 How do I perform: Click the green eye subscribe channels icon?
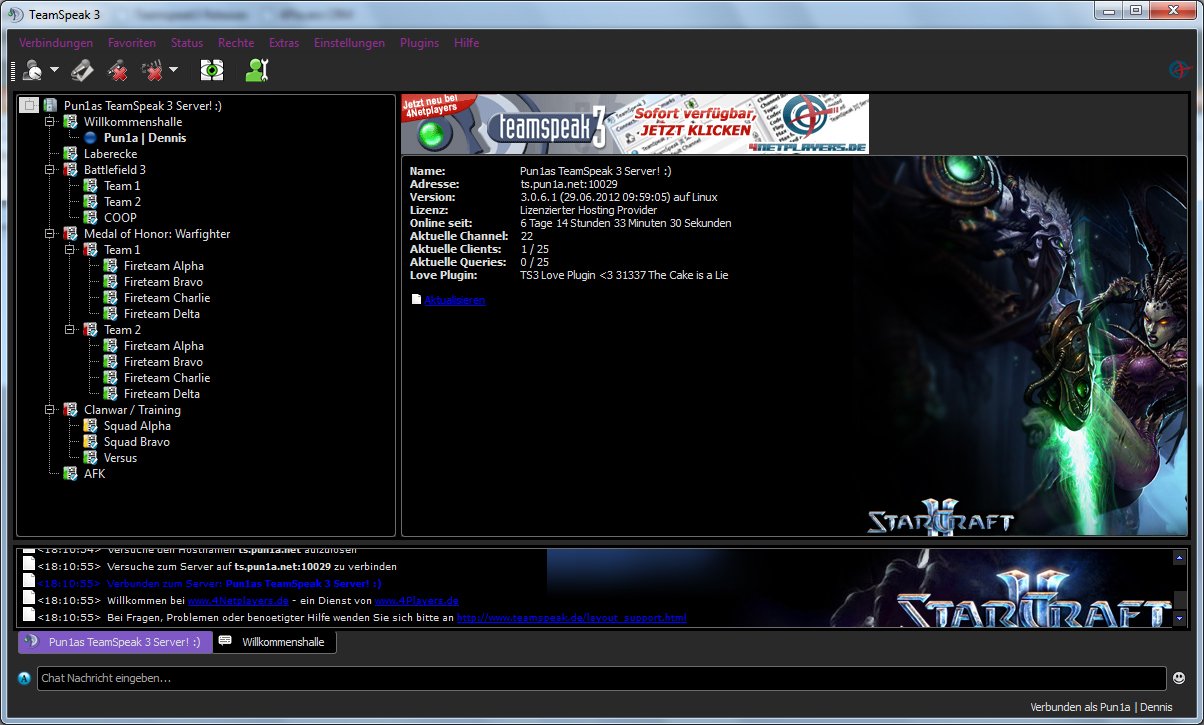coord(211,70)
